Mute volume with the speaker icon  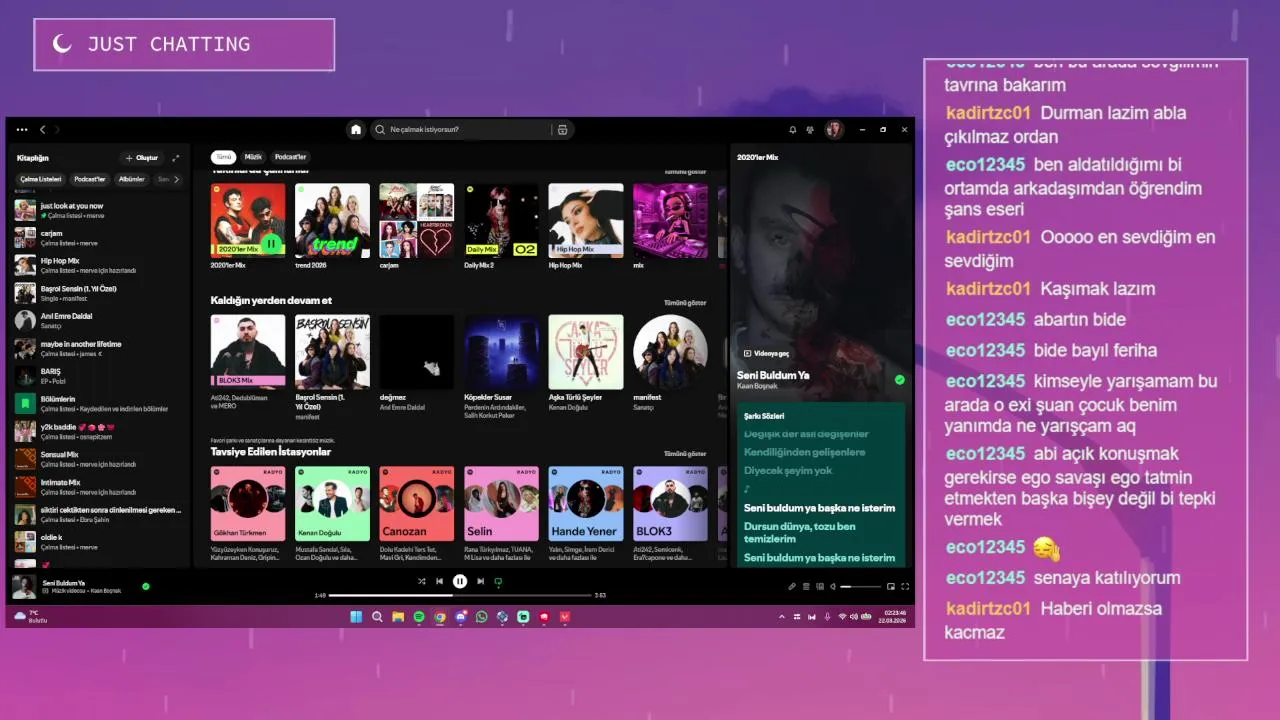tap(832, 586)
